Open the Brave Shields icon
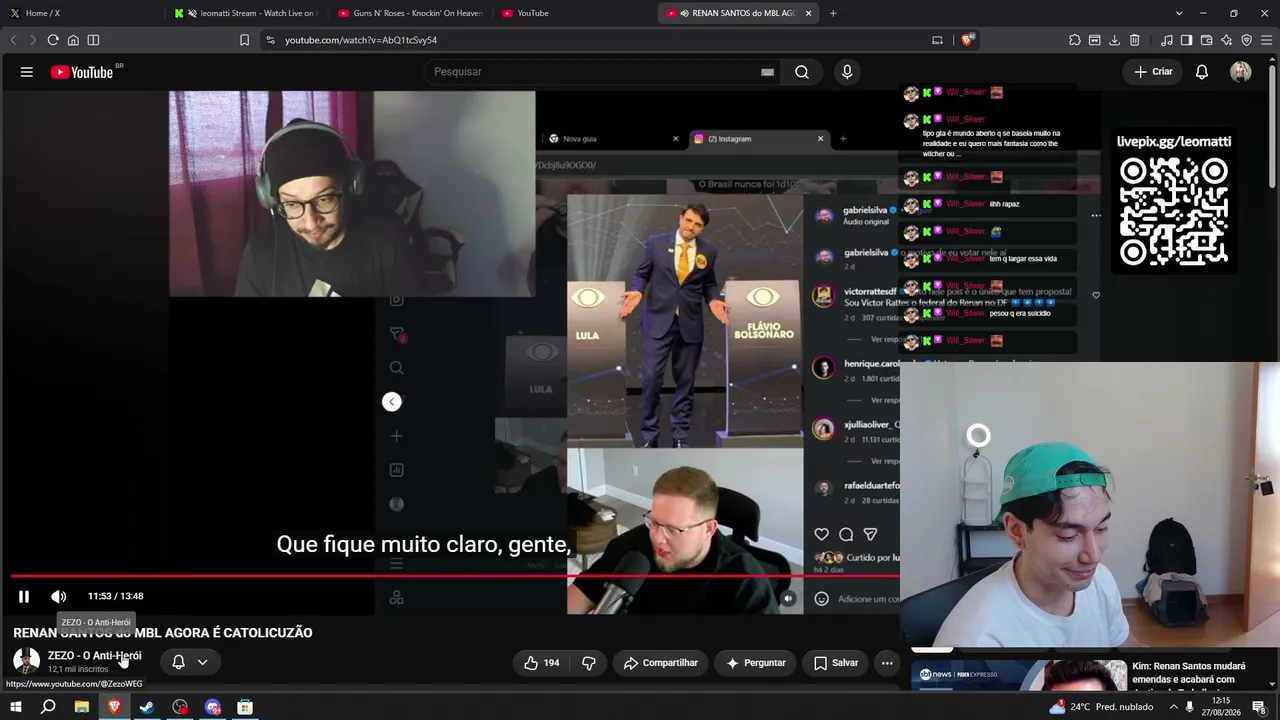Screen dimensions: 1280x720 (x=967, y=40)
